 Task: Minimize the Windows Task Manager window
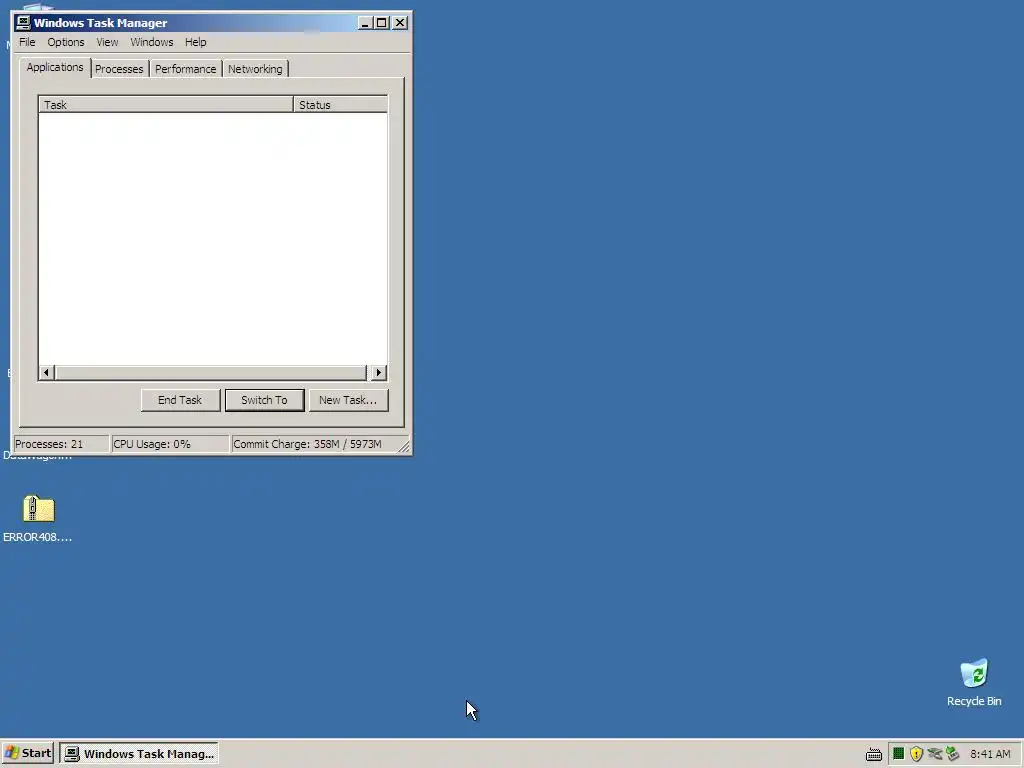tap(365, 23)
